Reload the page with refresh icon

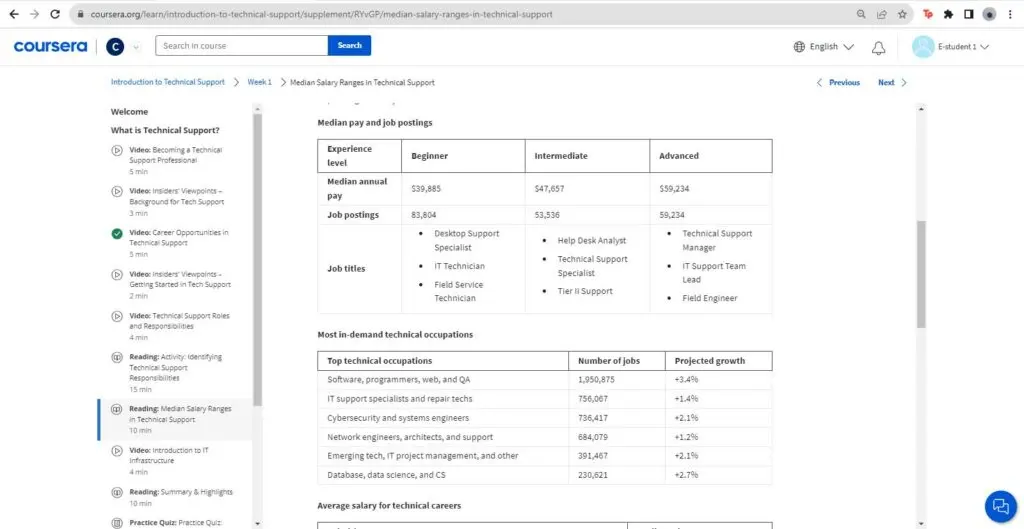pos(55,14)
